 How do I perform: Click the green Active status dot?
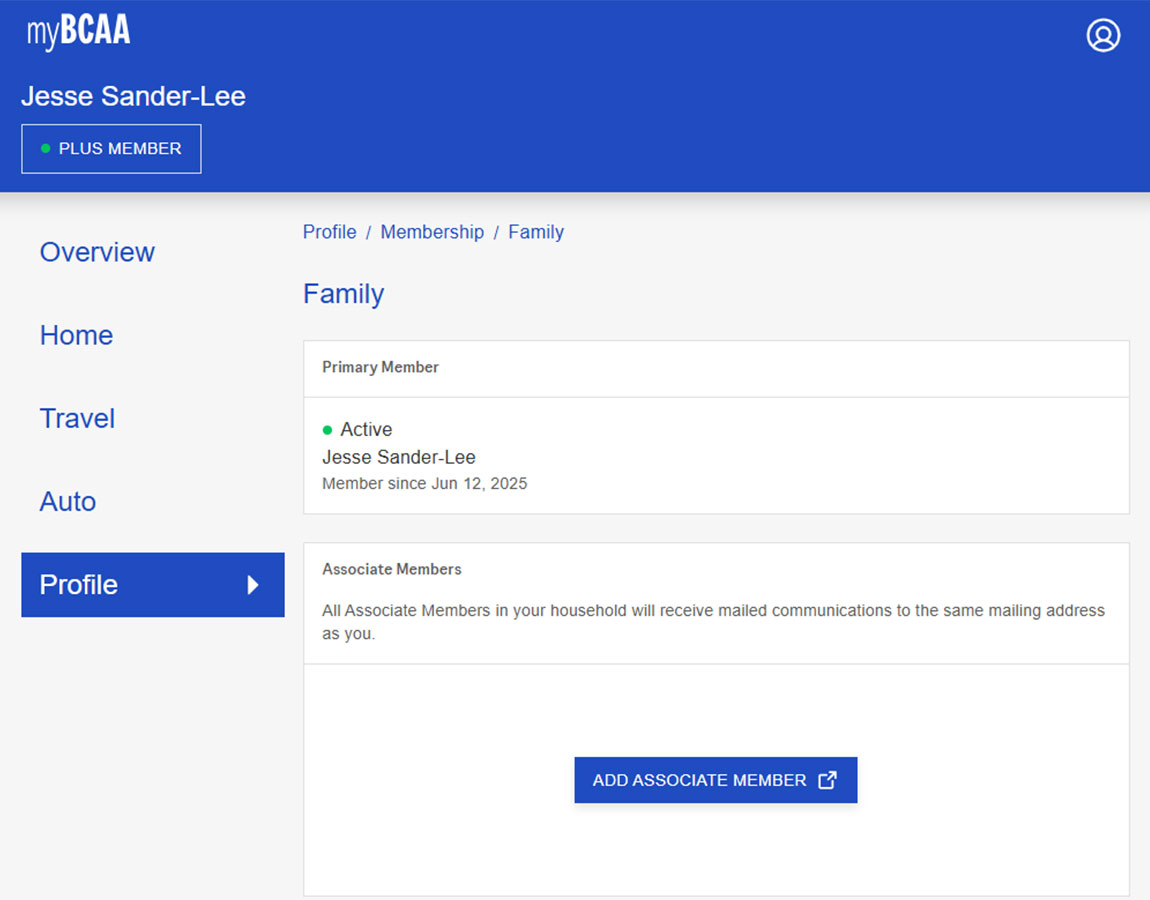click(x=327, y=430)
